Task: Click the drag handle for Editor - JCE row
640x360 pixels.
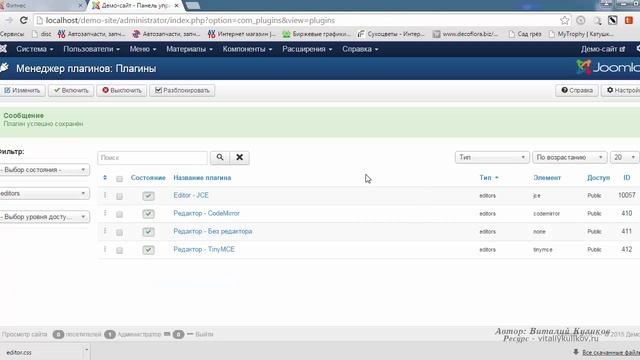Action: [x=105, y=195]
